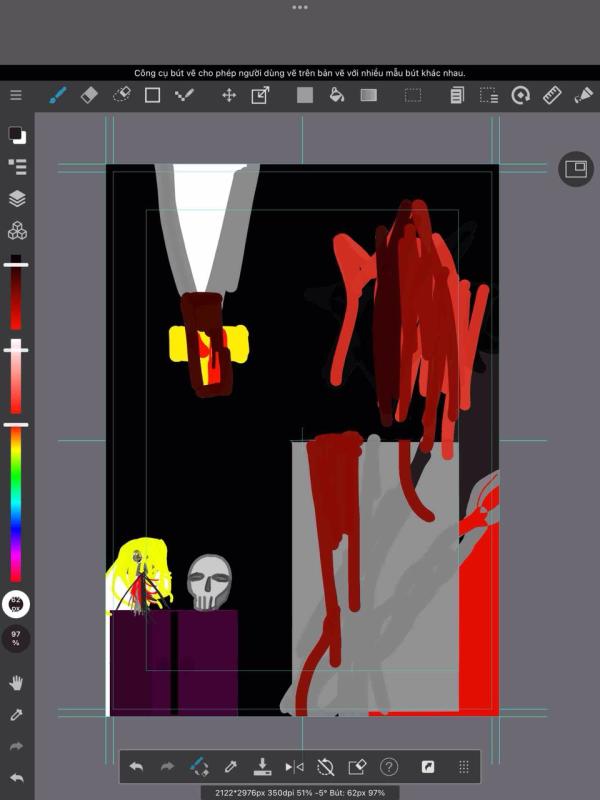This screenshot has height=800, width=600.
Task: Activate the Move tool
Action: point(228,95)
